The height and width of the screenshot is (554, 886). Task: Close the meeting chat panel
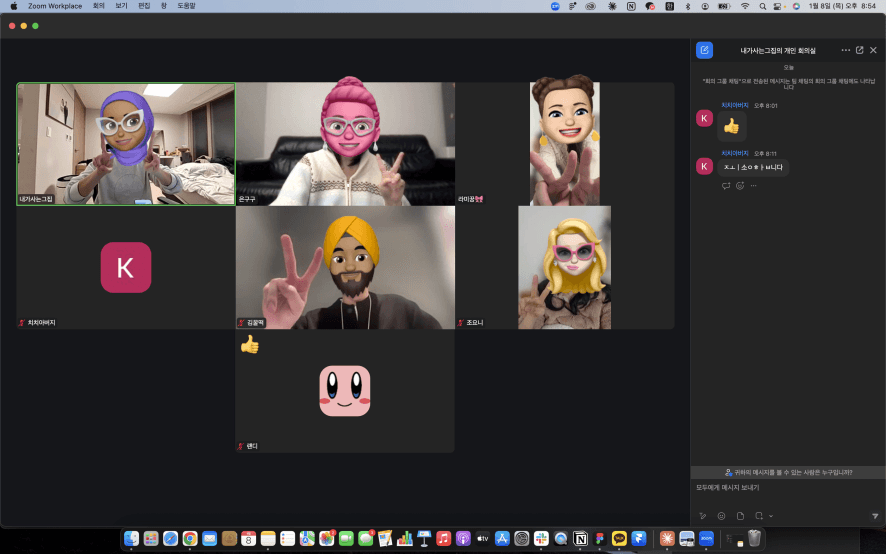click(x=873, y=50)
